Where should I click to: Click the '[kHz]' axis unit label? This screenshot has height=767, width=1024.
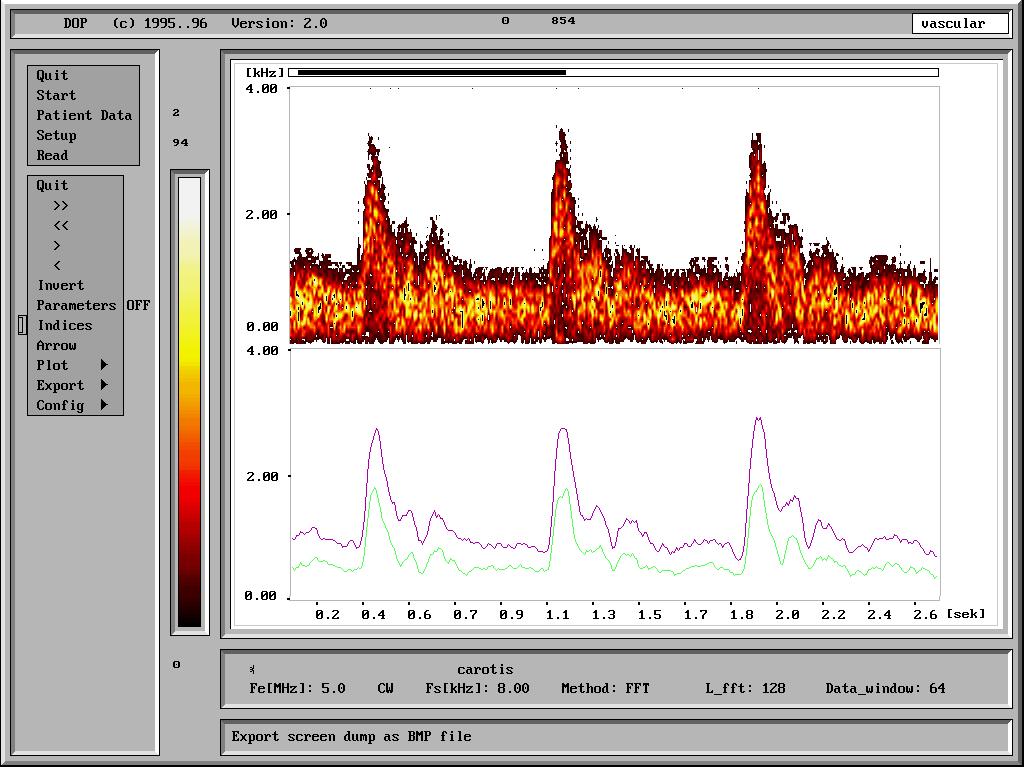tap(265, 73)
